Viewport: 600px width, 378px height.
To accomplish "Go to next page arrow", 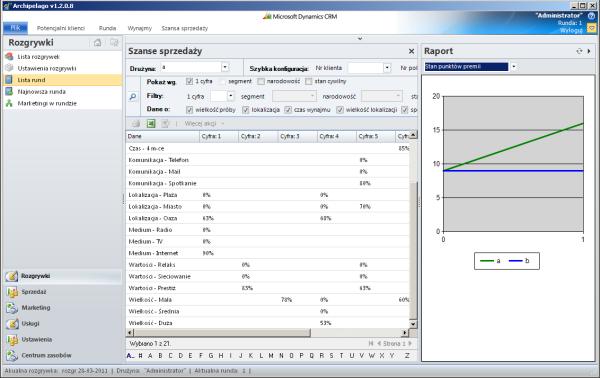I will tap(410, 344).
